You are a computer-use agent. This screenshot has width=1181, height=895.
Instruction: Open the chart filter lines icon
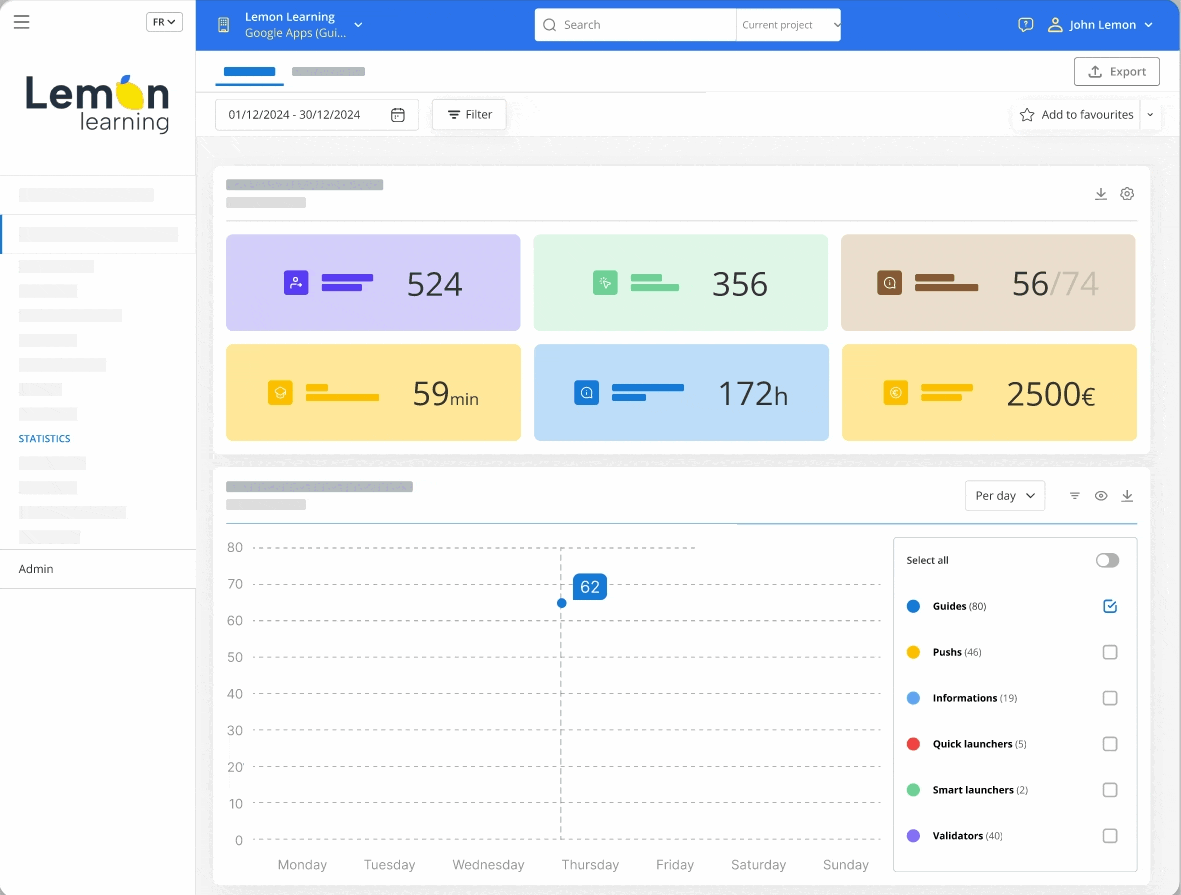(x=1075, y=496)
